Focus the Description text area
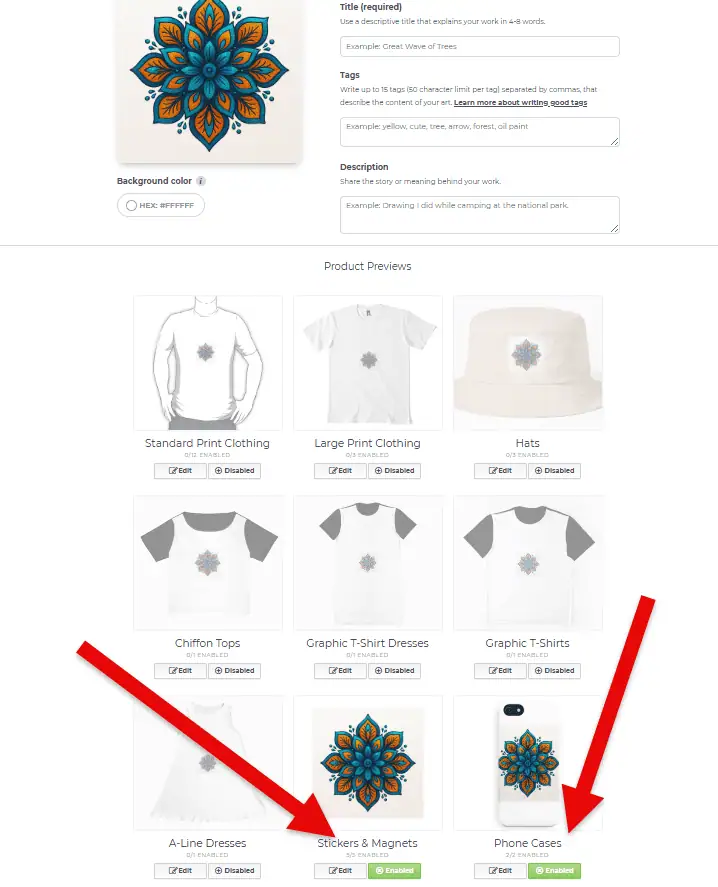 tap(479, 214)
